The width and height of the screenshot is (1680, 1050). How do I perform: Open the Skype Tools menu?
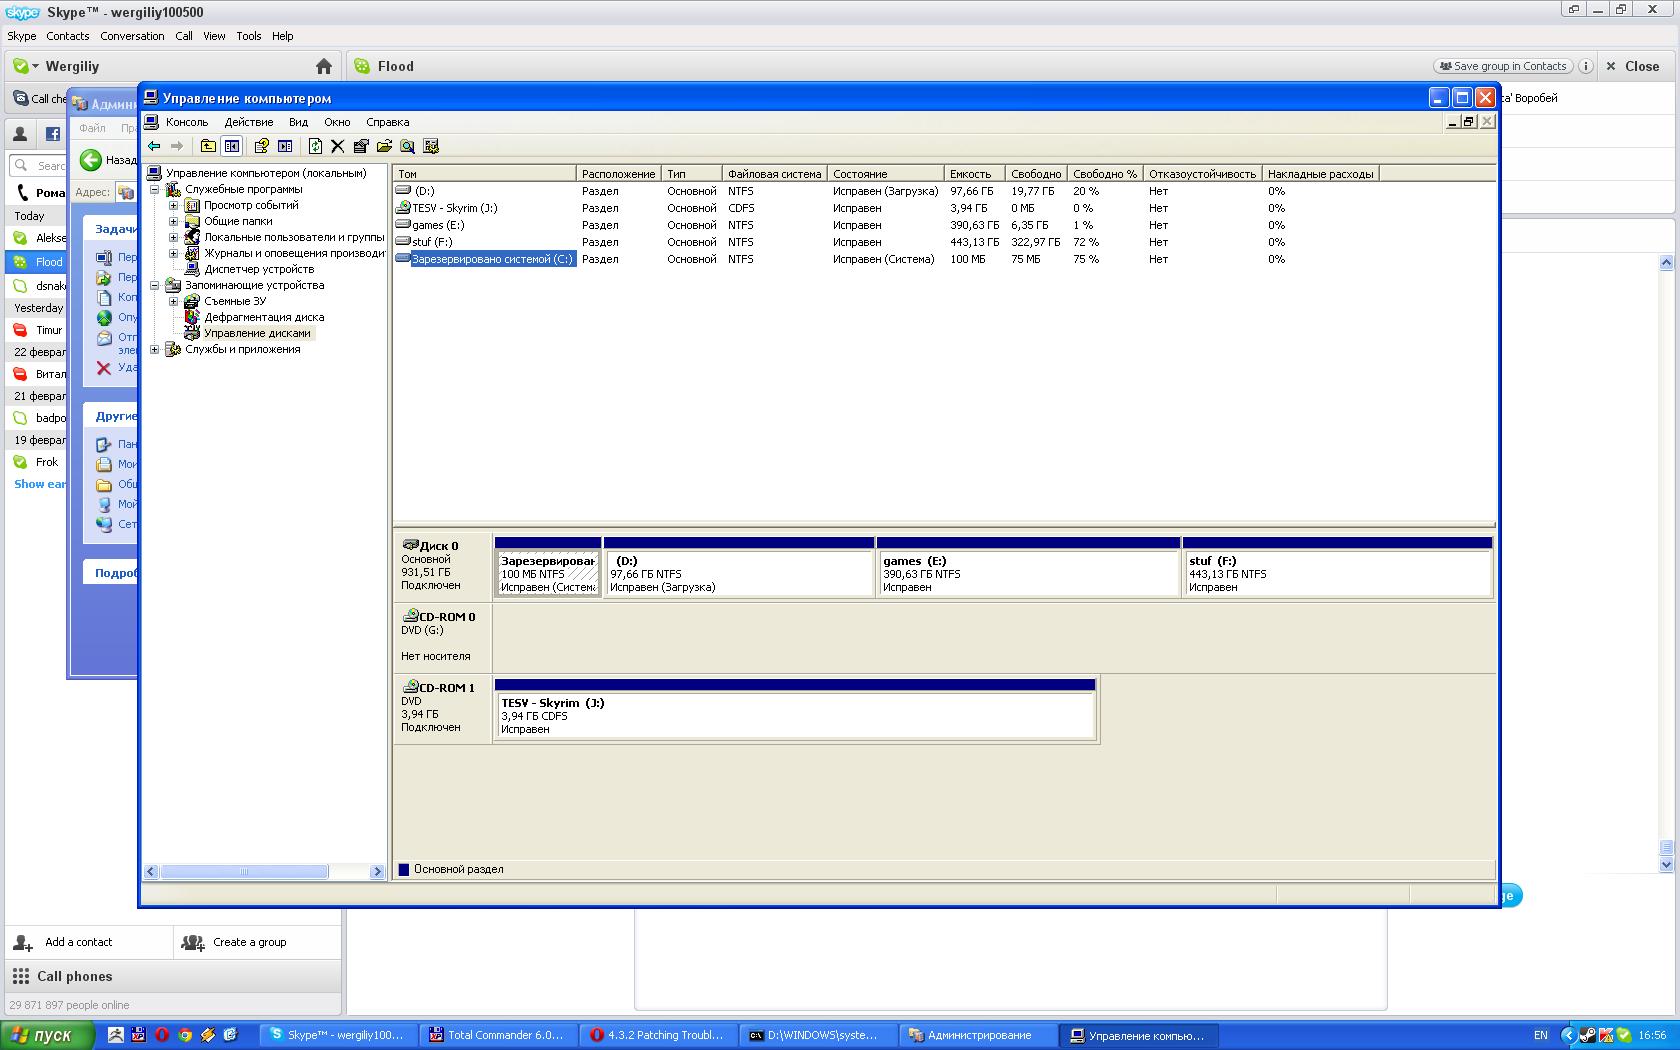point(249,36)
